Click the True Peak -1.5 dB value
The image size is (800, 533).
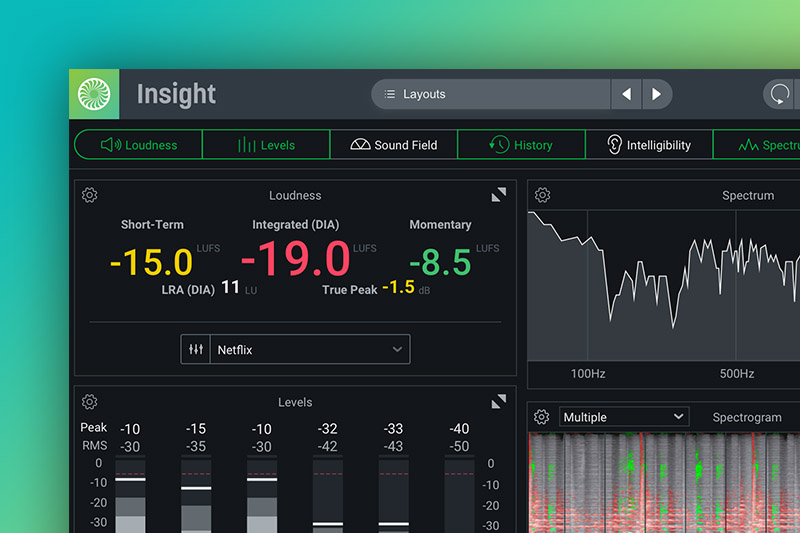[x=398, y=287]
